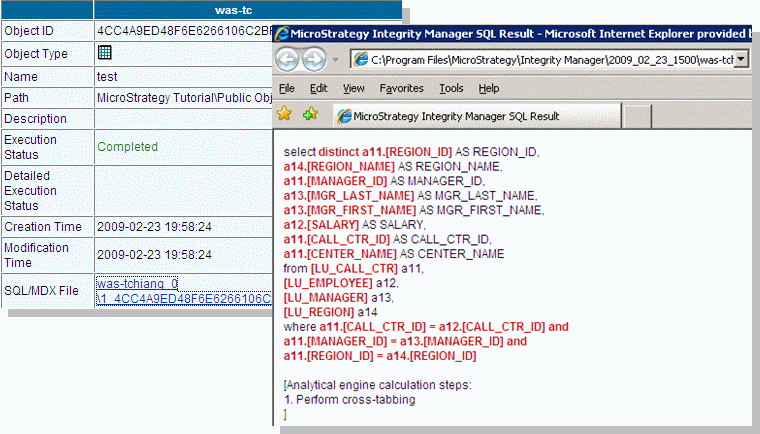Click the 'from [LU_CALL_CTR] a11' line
The width and height of the screenshot is (760, 434).
click(354, 268)
